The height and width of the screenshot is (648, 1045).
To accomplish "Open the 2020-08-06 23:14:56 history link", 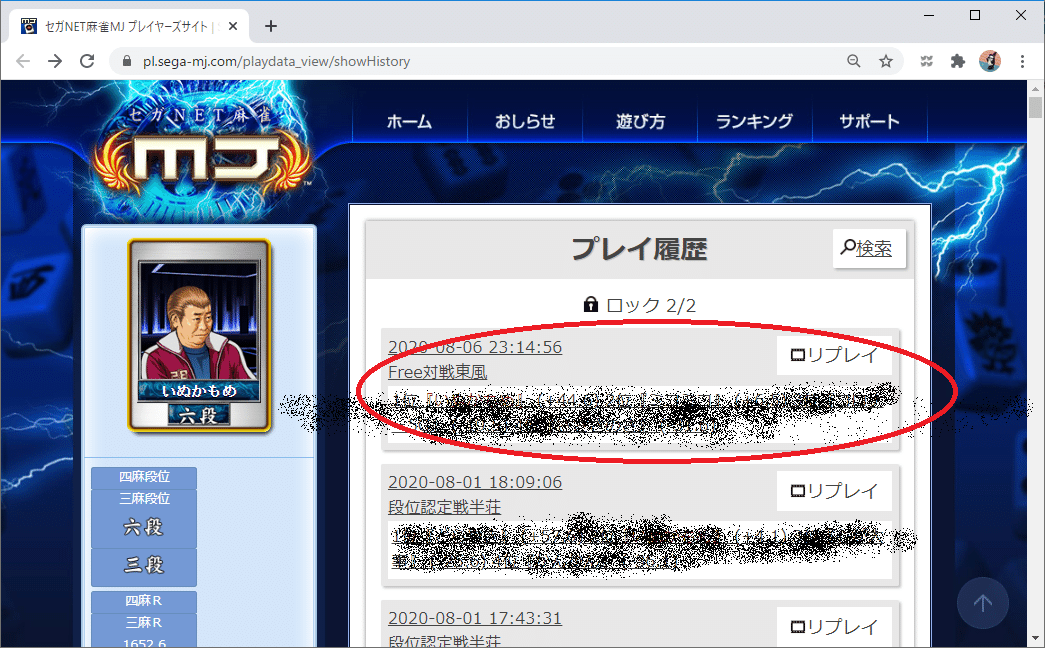I will click(x=475, y=347).
